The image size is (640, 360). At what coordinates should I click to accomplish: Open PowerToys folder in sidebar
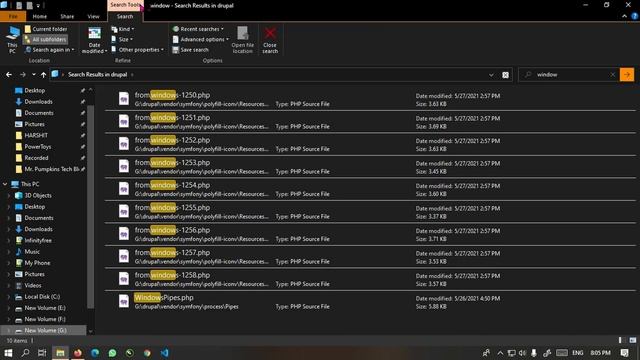(38, 147)
